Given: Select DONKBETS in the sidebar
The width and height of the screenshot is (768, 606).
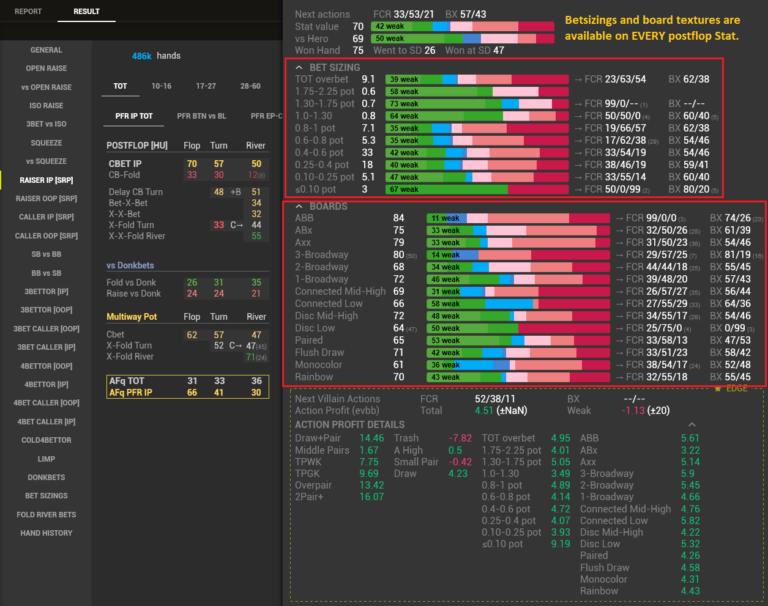Looking at the screenshot, I should [x=46, y=477].
